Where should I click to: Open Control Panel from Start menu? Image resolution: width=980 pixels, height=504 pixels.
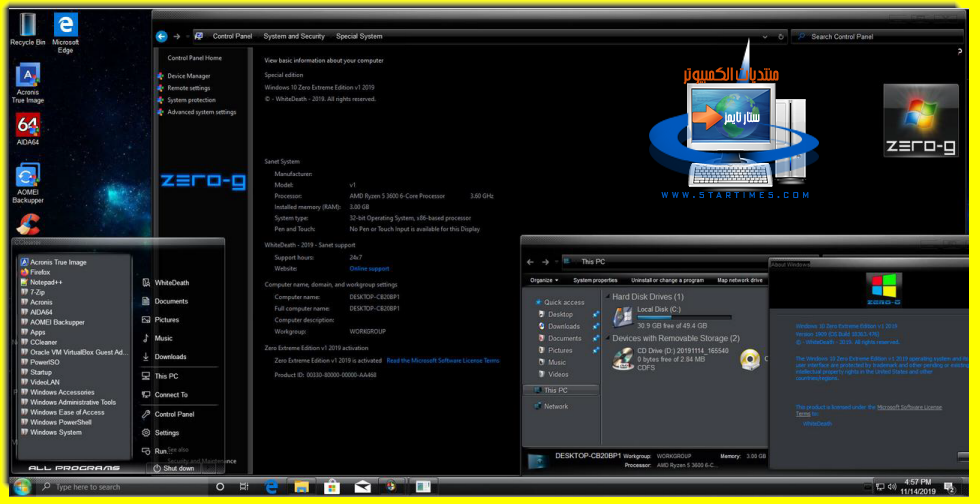pos(174,414)
